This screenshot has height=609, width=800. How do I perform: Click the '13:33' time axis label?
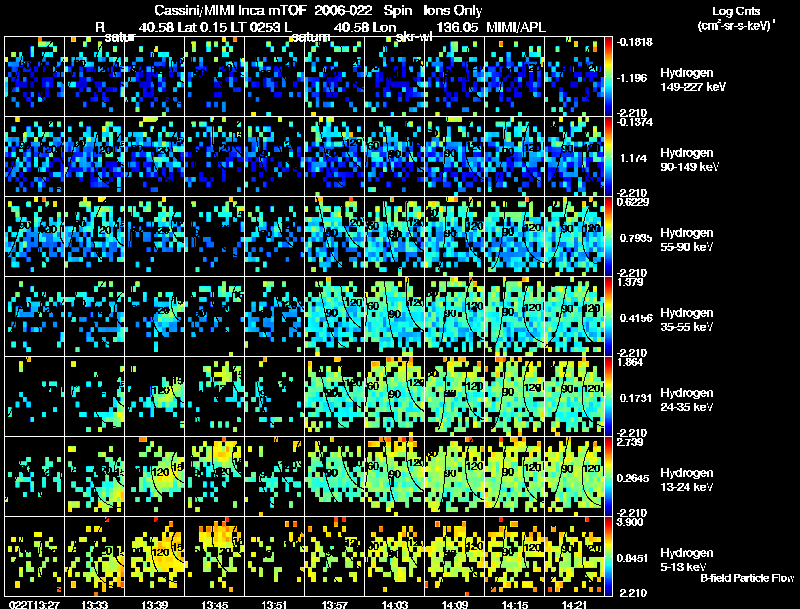[x=94, y=604]
